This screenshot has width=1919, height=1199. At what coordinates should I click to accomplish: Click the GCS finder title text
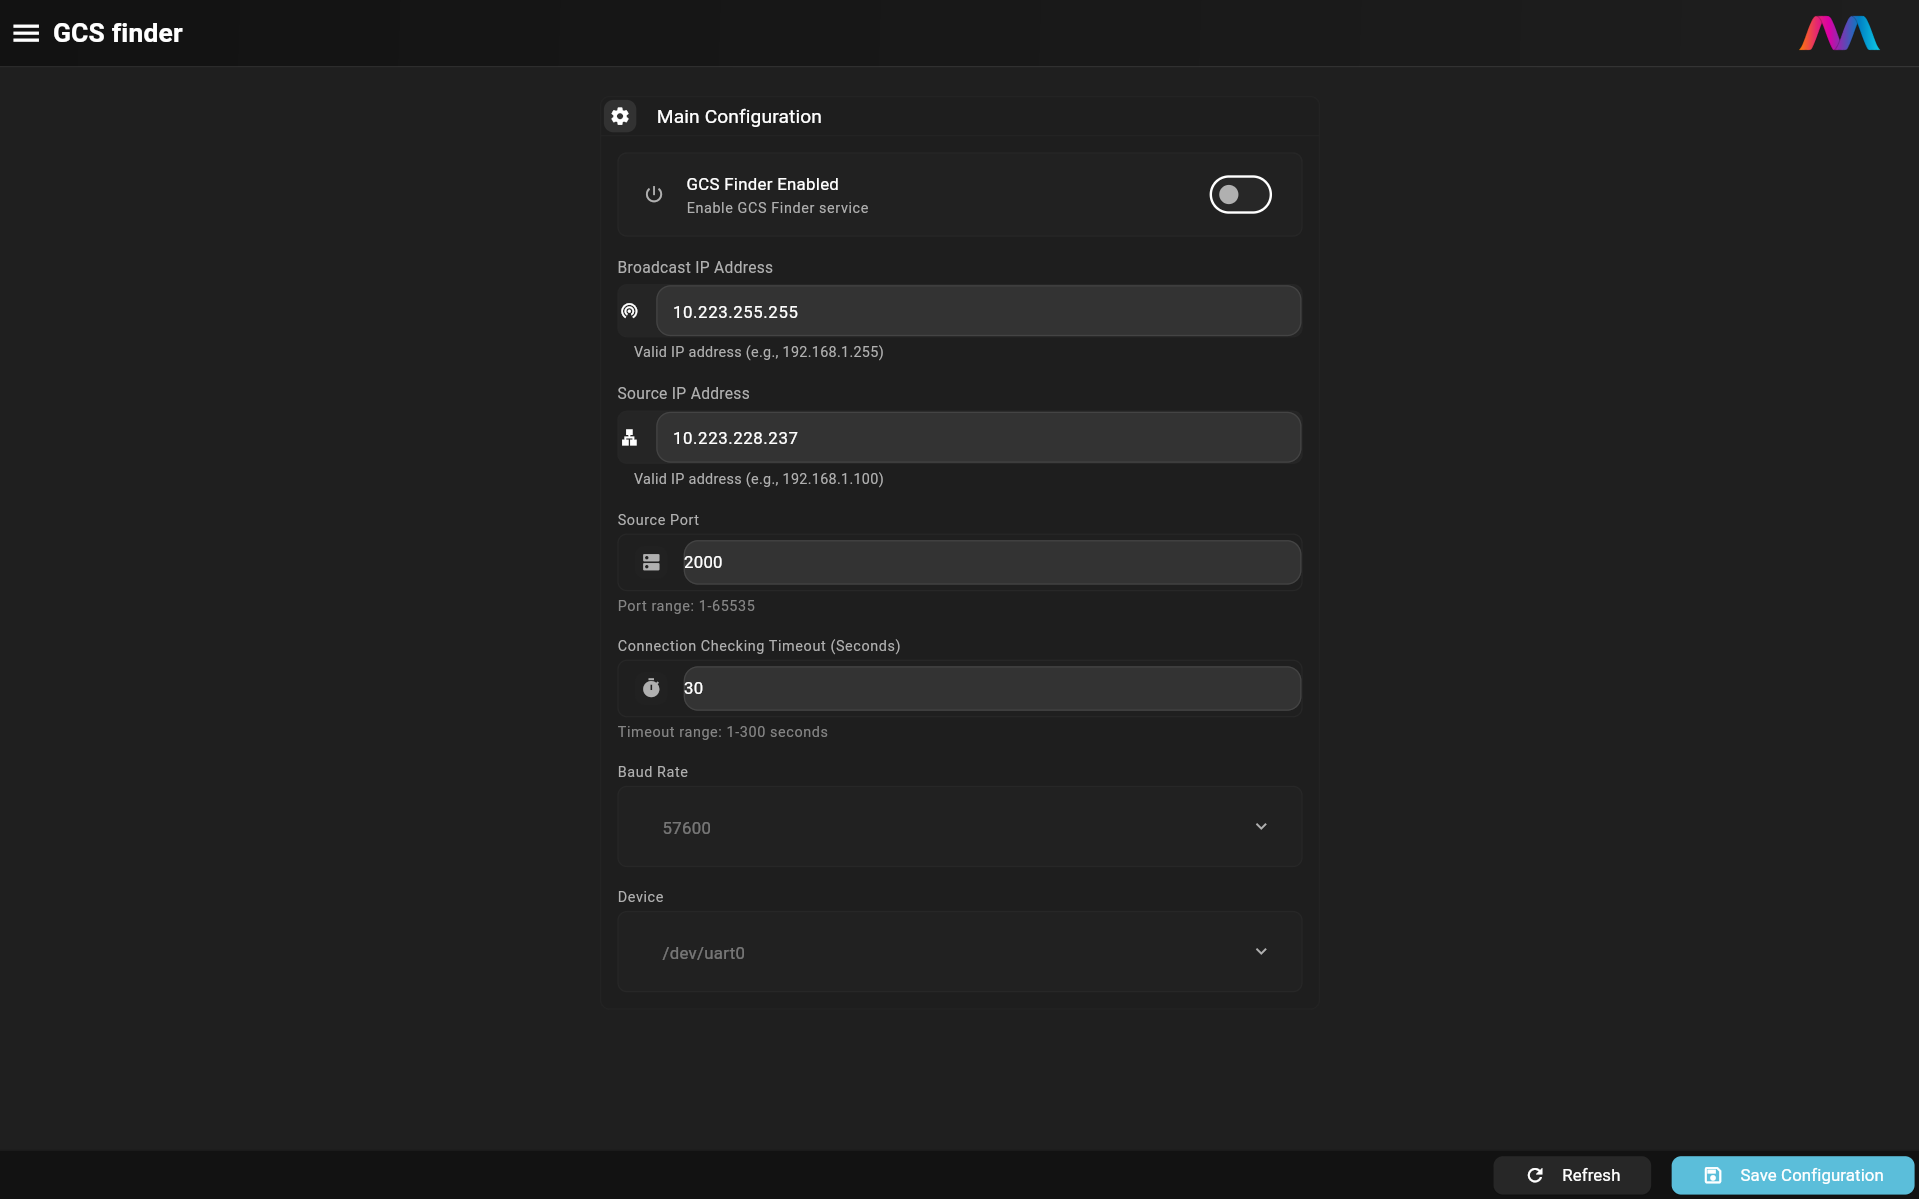pyautogui.click(x=117, y=32)
